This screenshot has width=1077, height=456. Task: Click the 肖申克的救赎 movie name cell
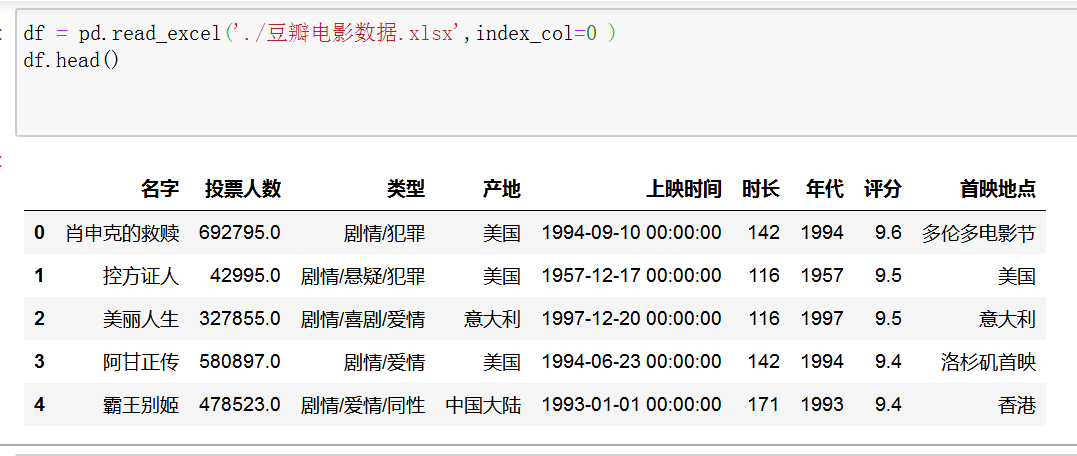[x=122, y=233]
